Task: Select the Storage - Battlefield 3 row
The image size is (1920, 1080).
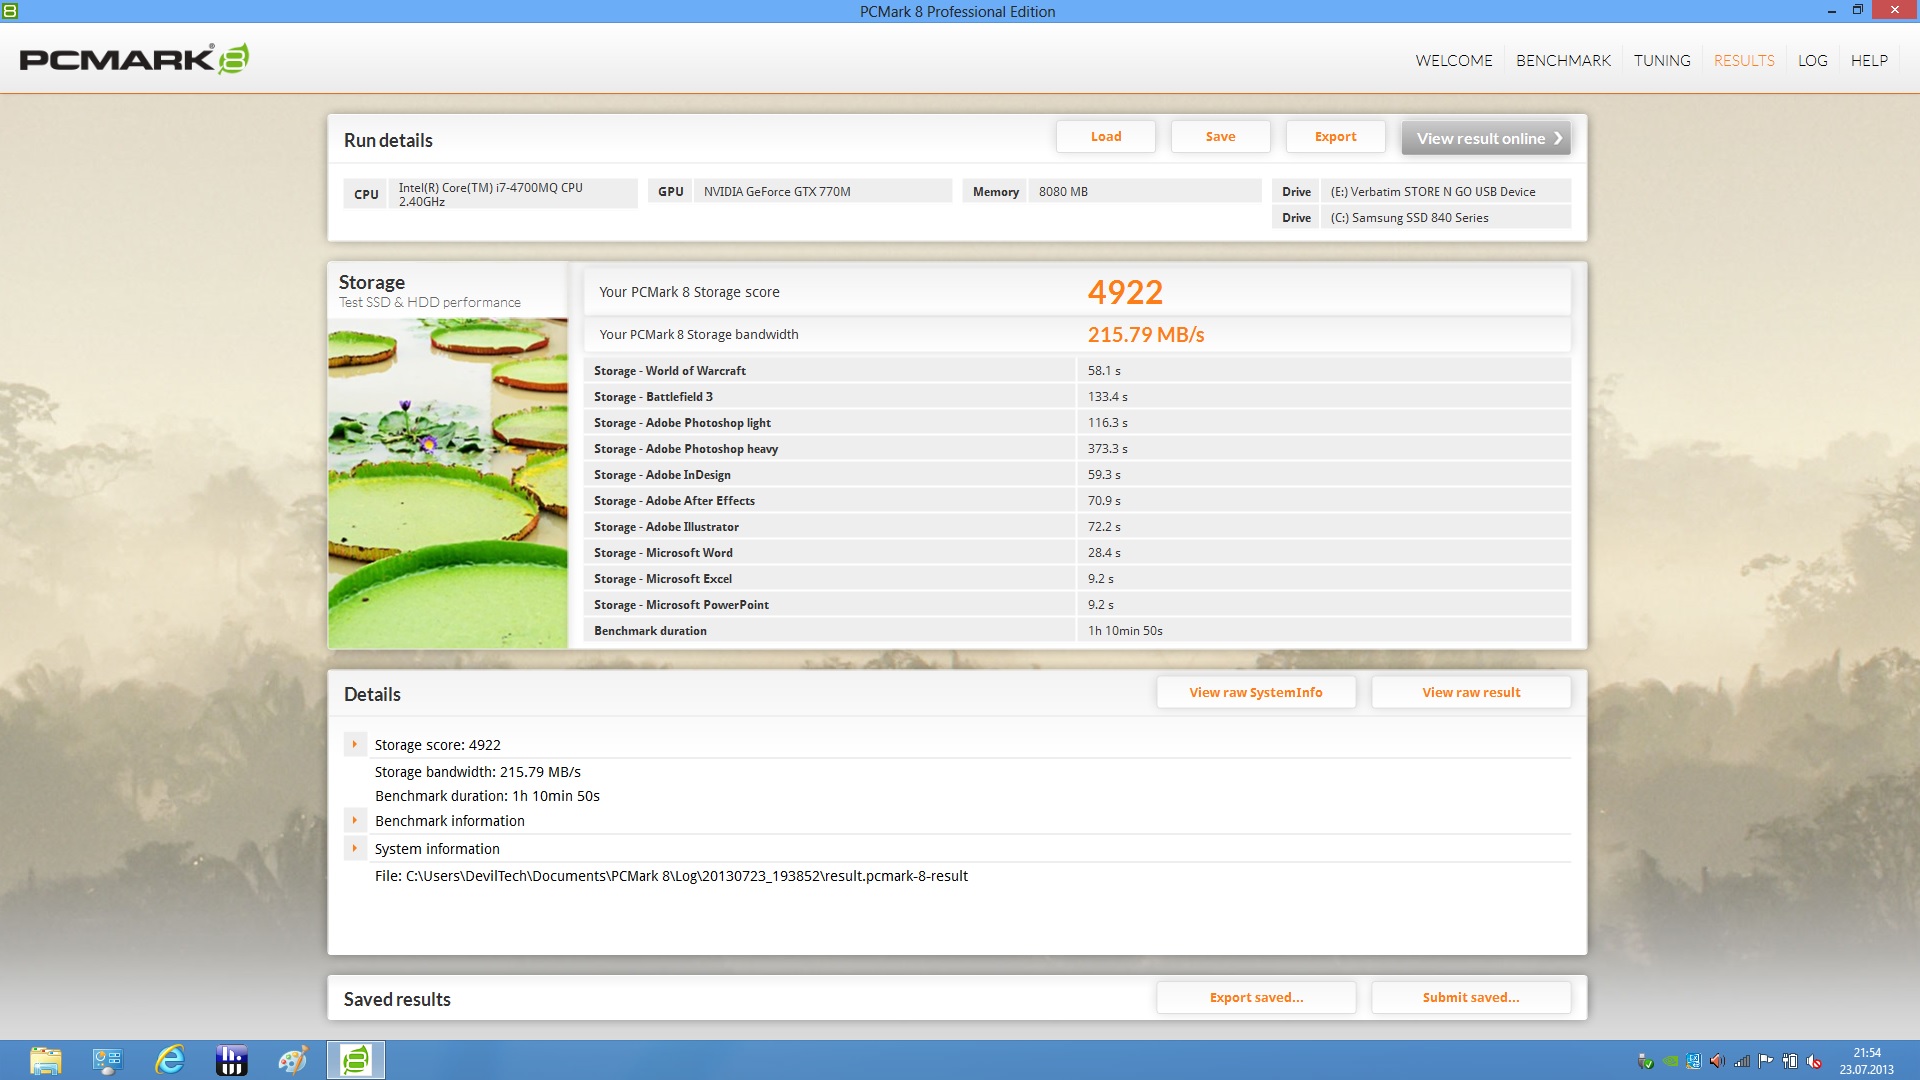Action: coord(1077,397)
